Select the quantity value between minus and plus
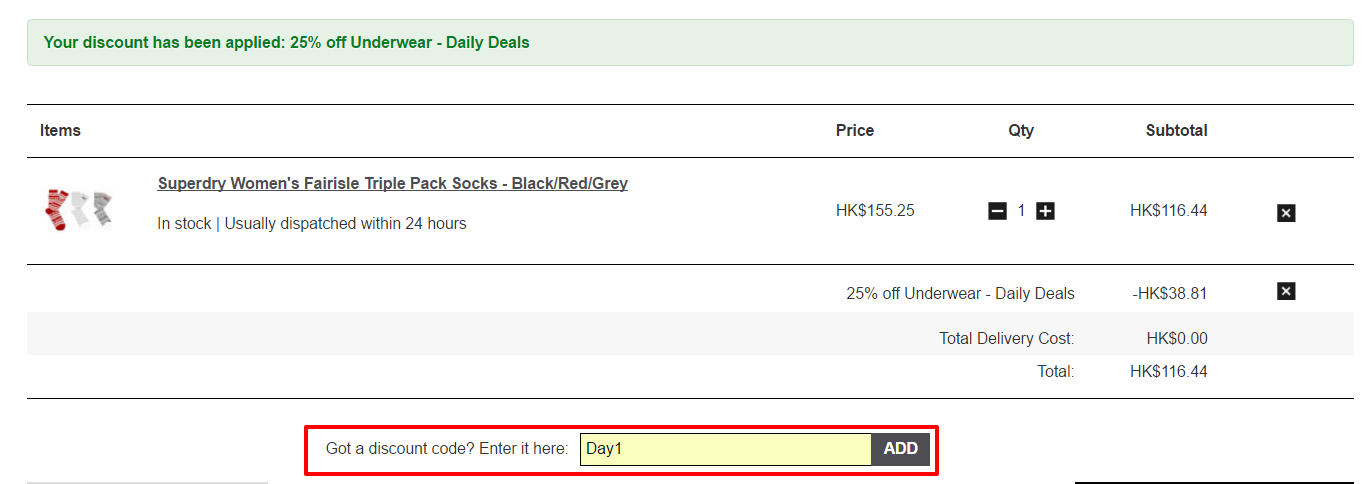Screen dimensions: 1372x484 coord(1021,211)
